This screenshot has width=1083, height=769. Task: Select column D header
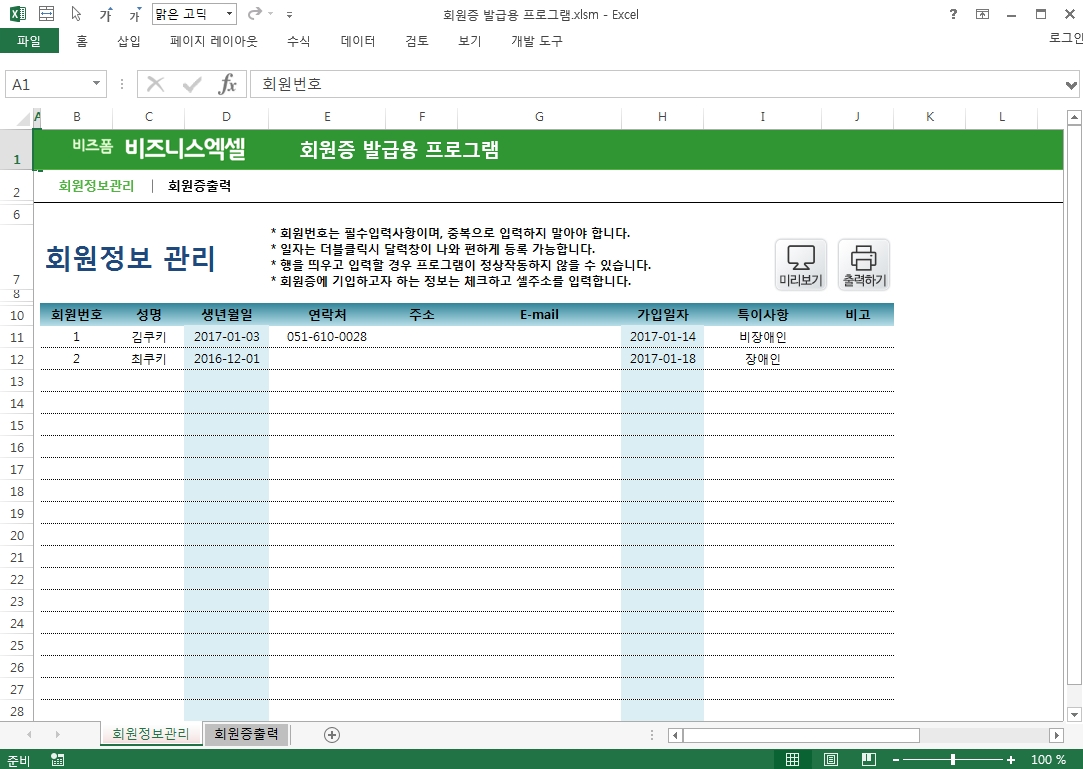click(227, 117)
